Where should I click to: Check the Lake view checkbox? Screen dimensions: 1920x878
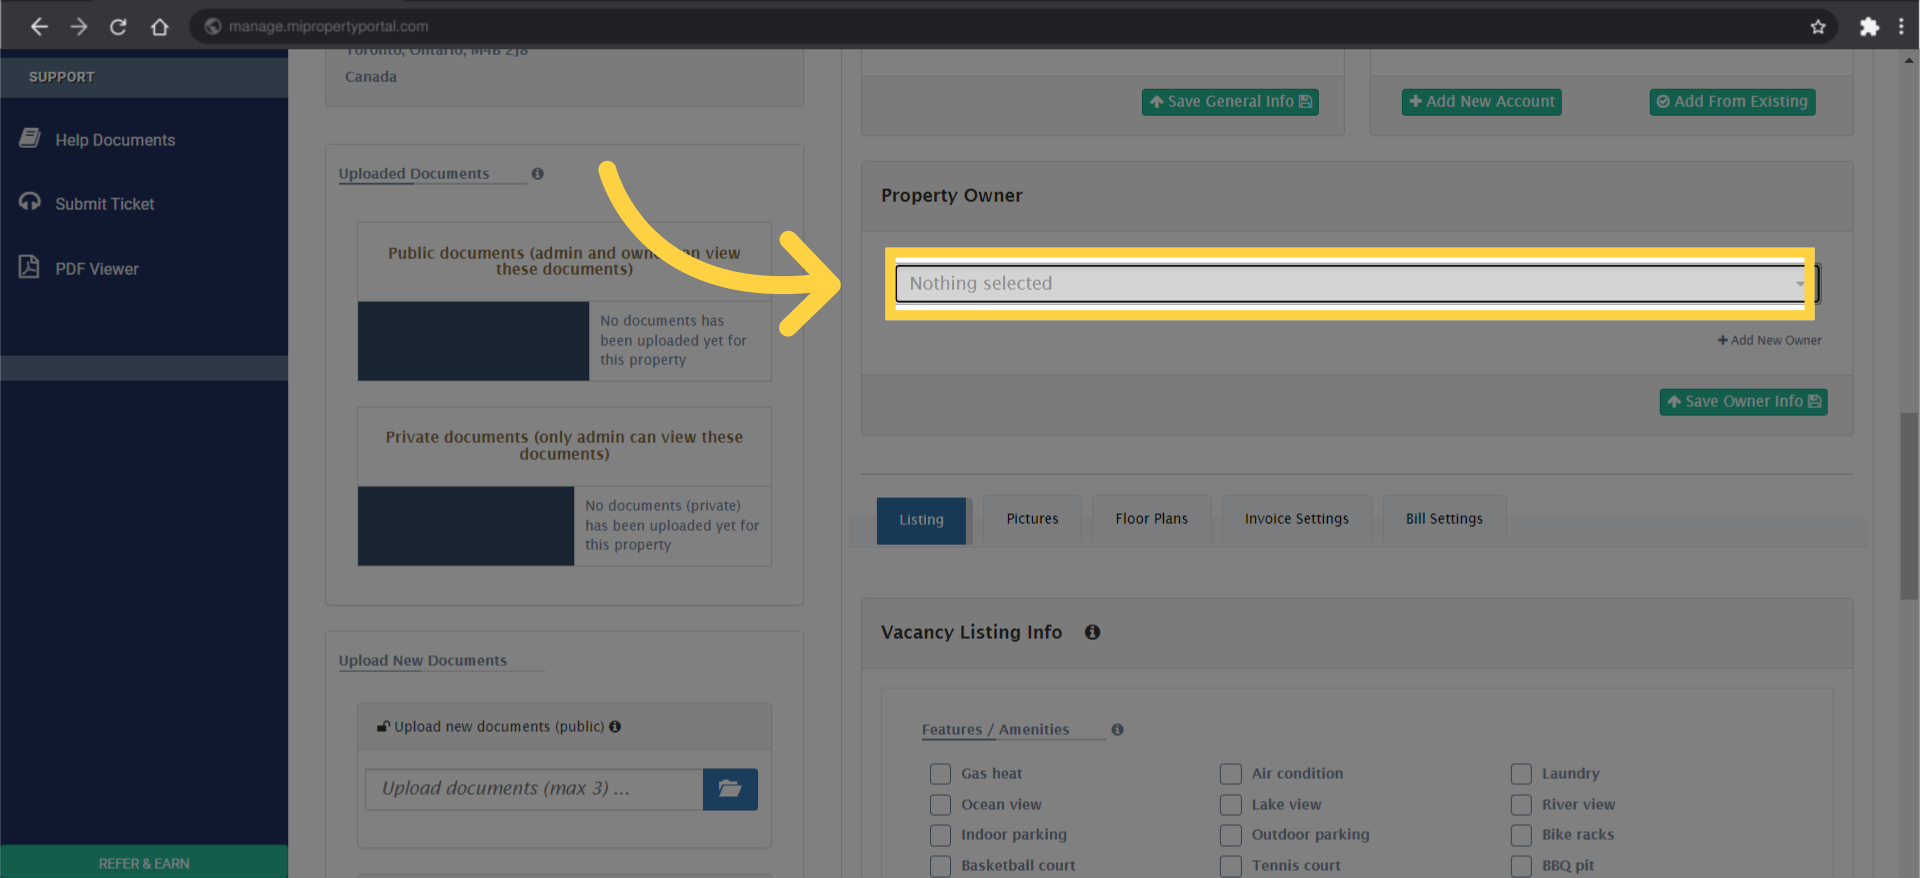point(1230,805)
